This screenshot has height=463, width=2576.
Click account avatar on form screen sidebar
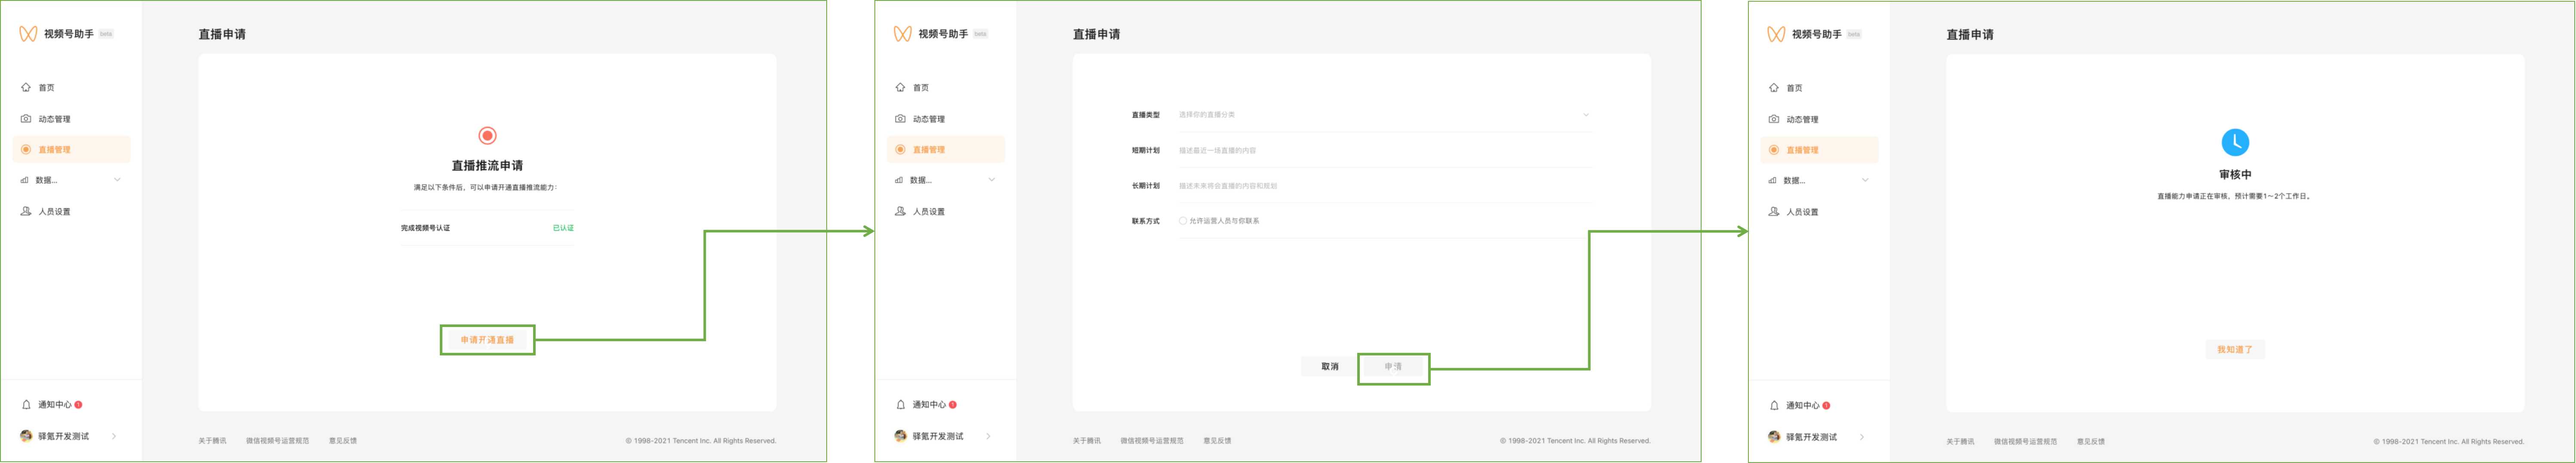pyautogui.click(x=900, y=436)
